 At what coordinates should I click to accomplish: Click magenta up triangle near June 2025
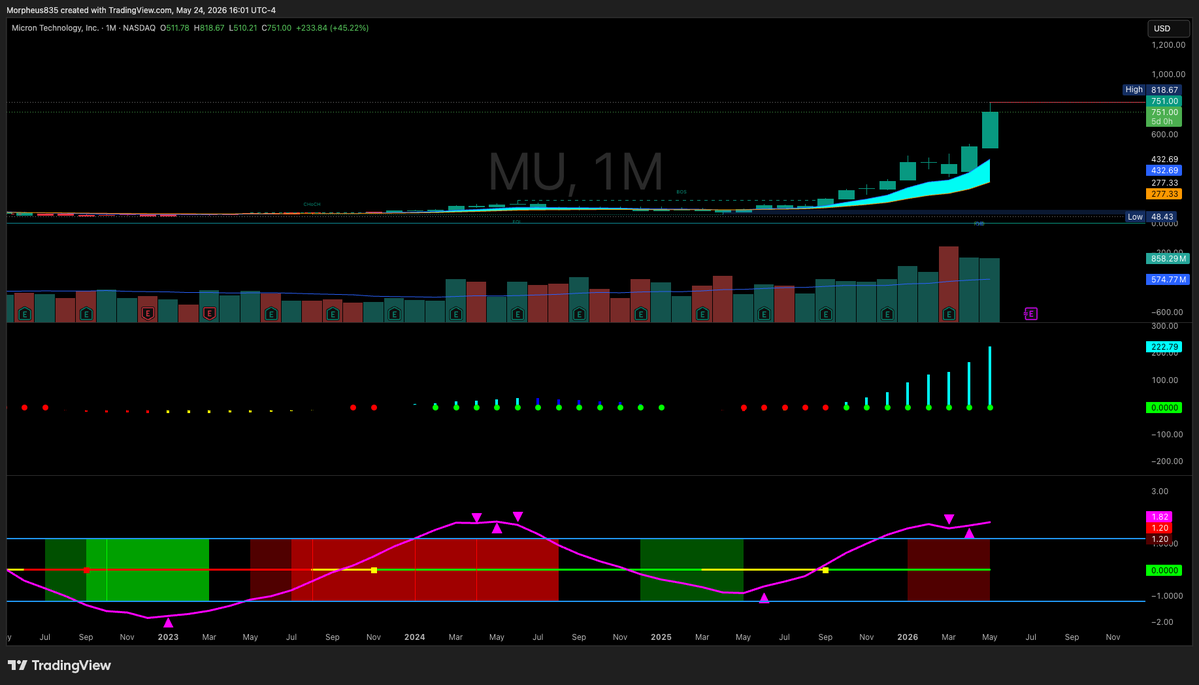click(x=764, y=598)
